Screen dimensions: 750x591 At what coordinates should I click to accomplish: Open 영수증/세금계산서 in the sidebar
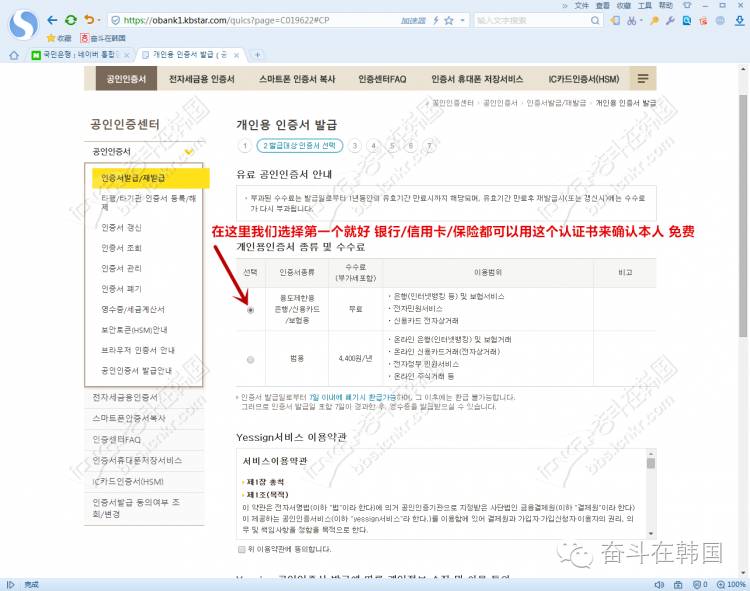(x=133, y=309)
